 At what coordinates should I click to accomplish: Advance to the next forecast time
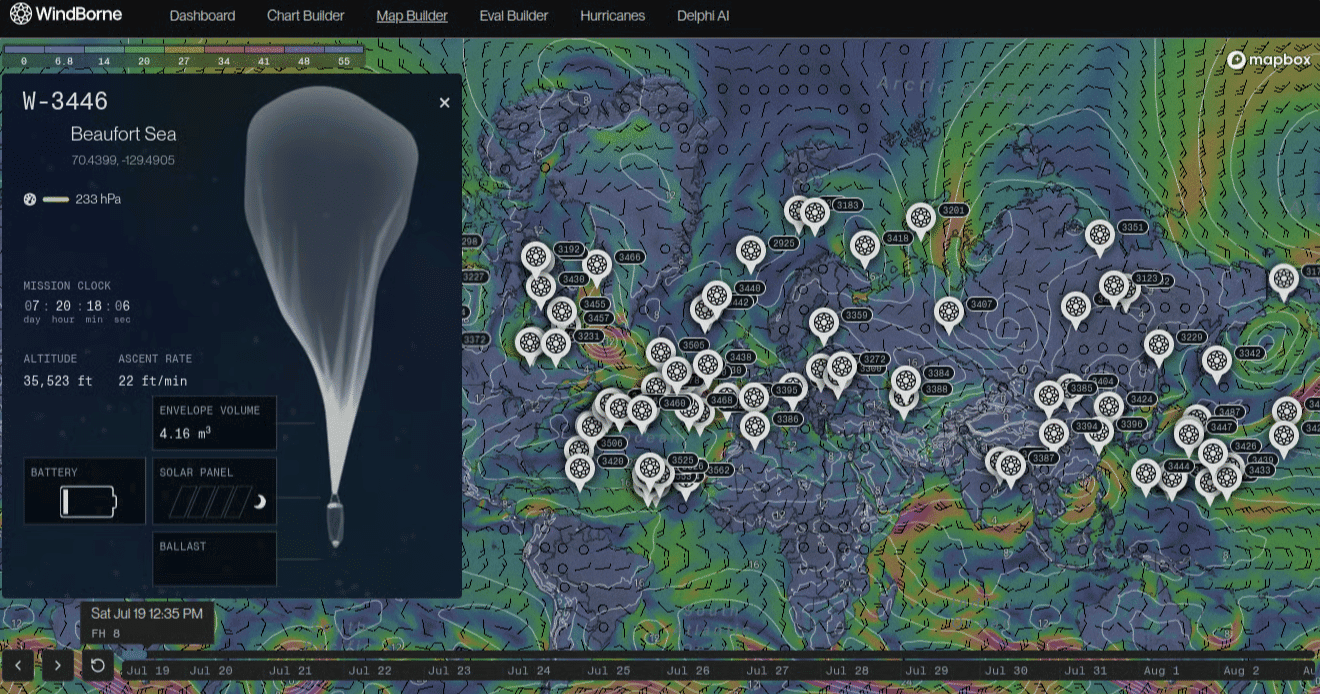coord(58,665)
